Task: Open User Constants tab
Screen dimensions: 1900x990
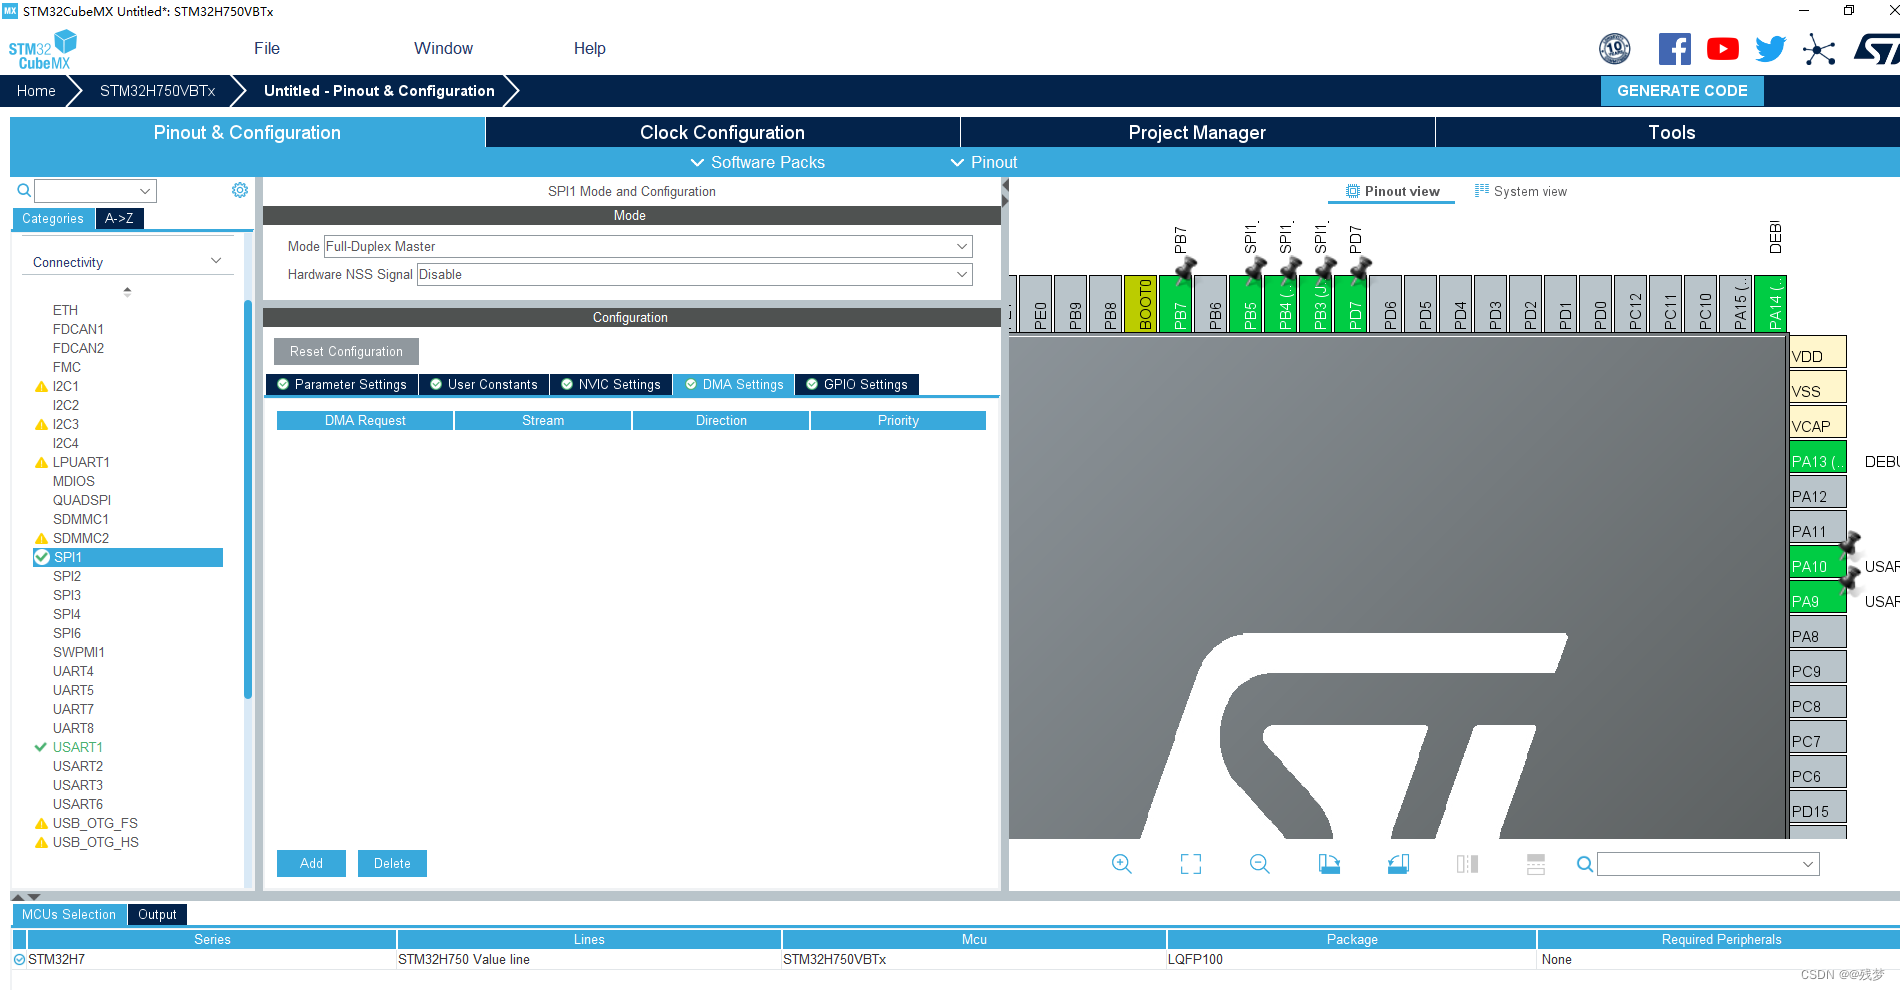Action: pyautogui.click(x=484, y=384)
